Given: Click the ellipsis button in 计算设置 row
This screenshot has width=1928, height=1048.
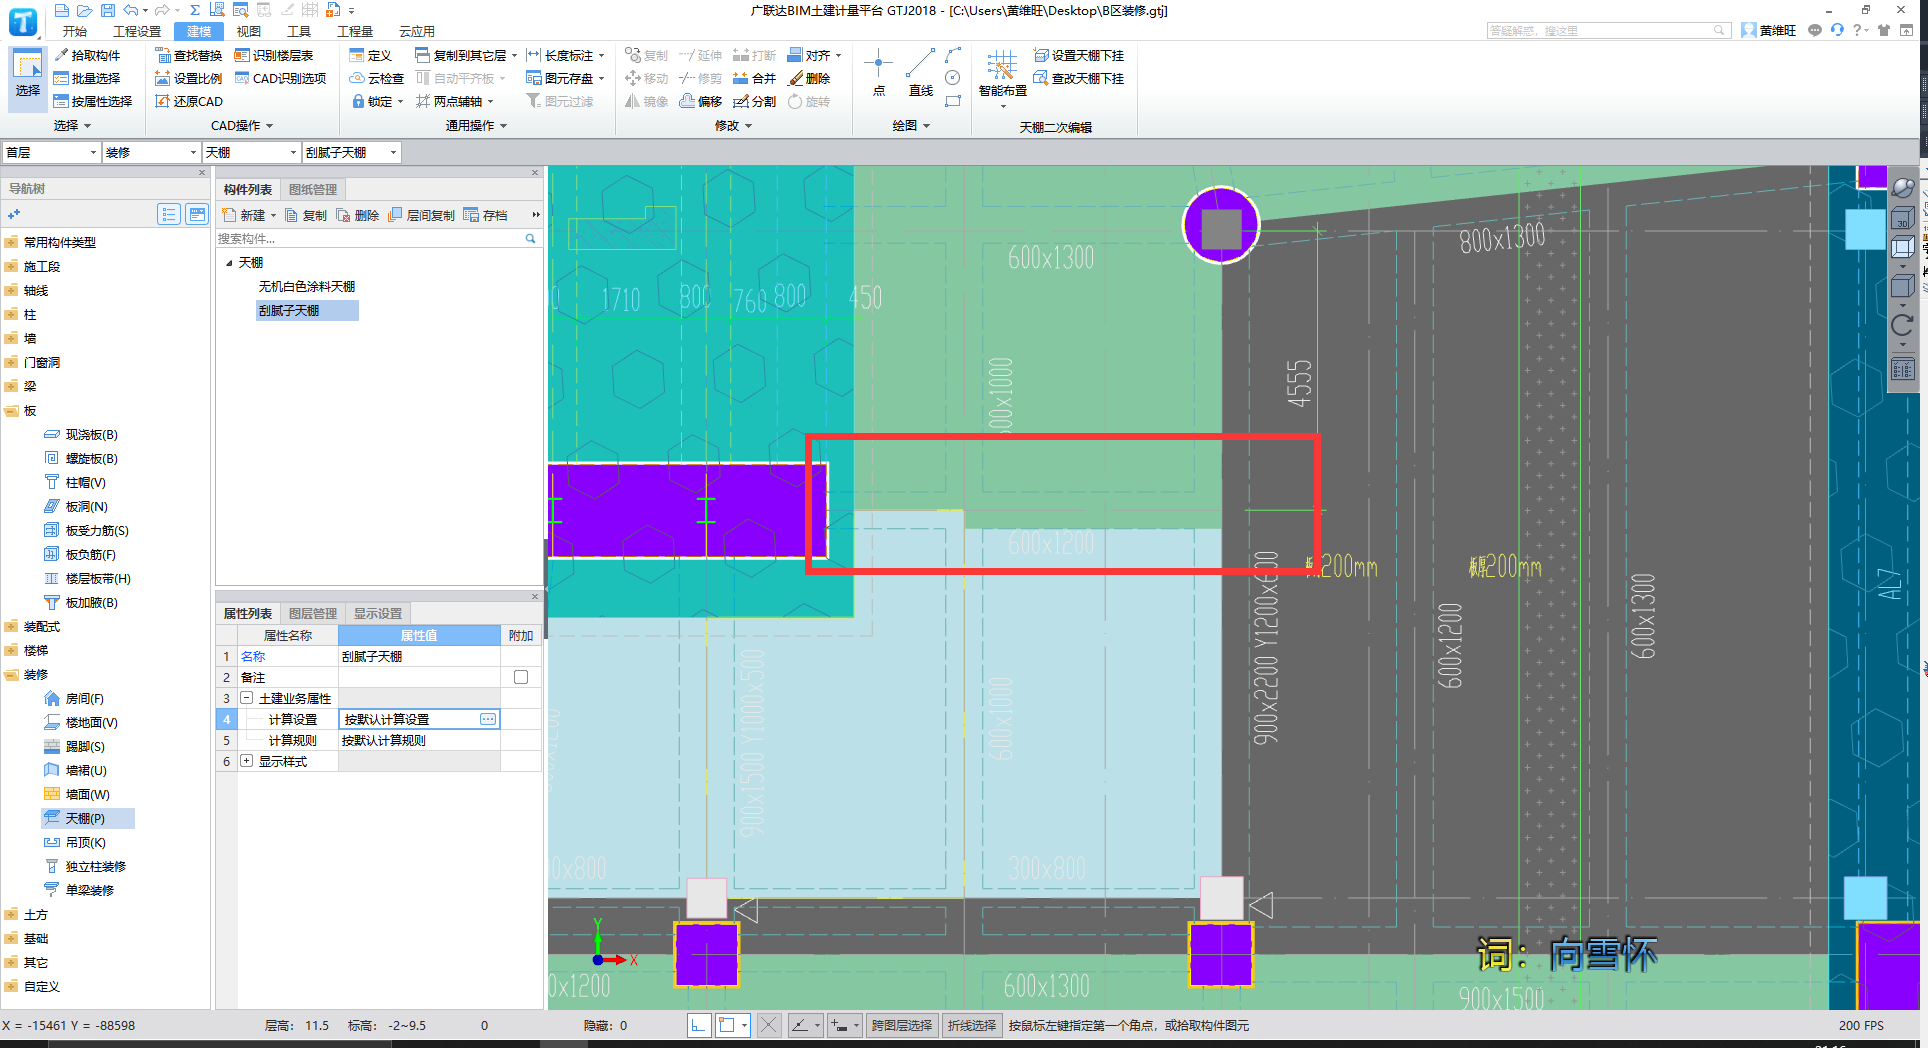Looking at the screenshot, I should click(488, 719).
